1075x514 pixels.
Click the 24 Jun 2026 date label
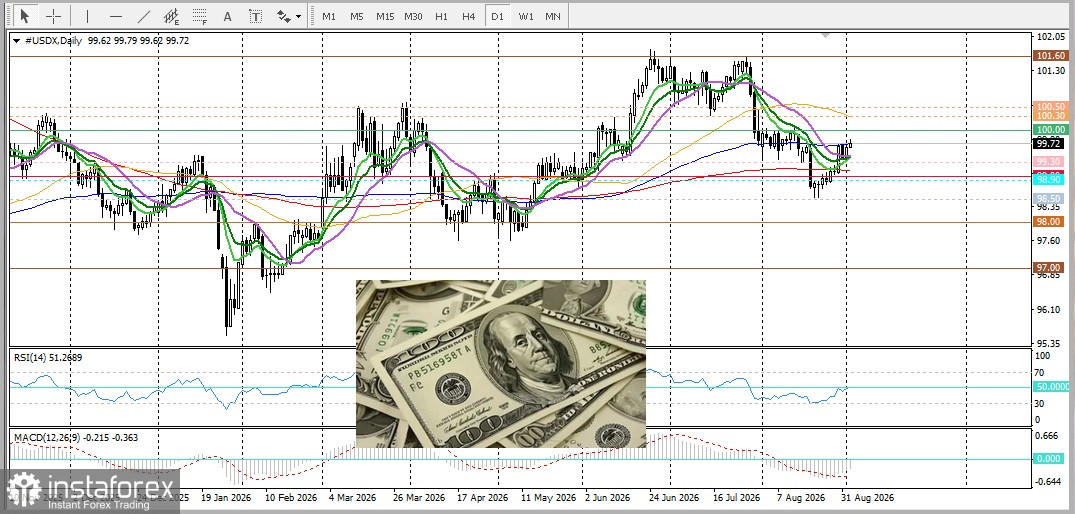tap(673, 496)
